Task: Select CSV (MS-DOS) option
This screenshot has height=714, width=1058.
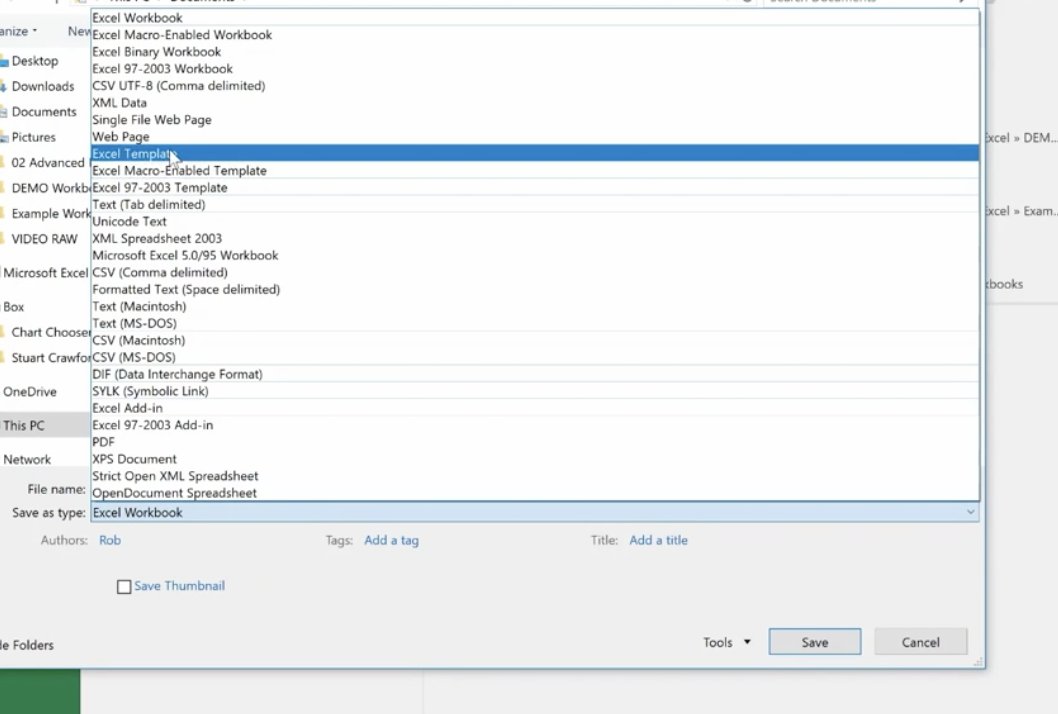Action: point(535,357)
